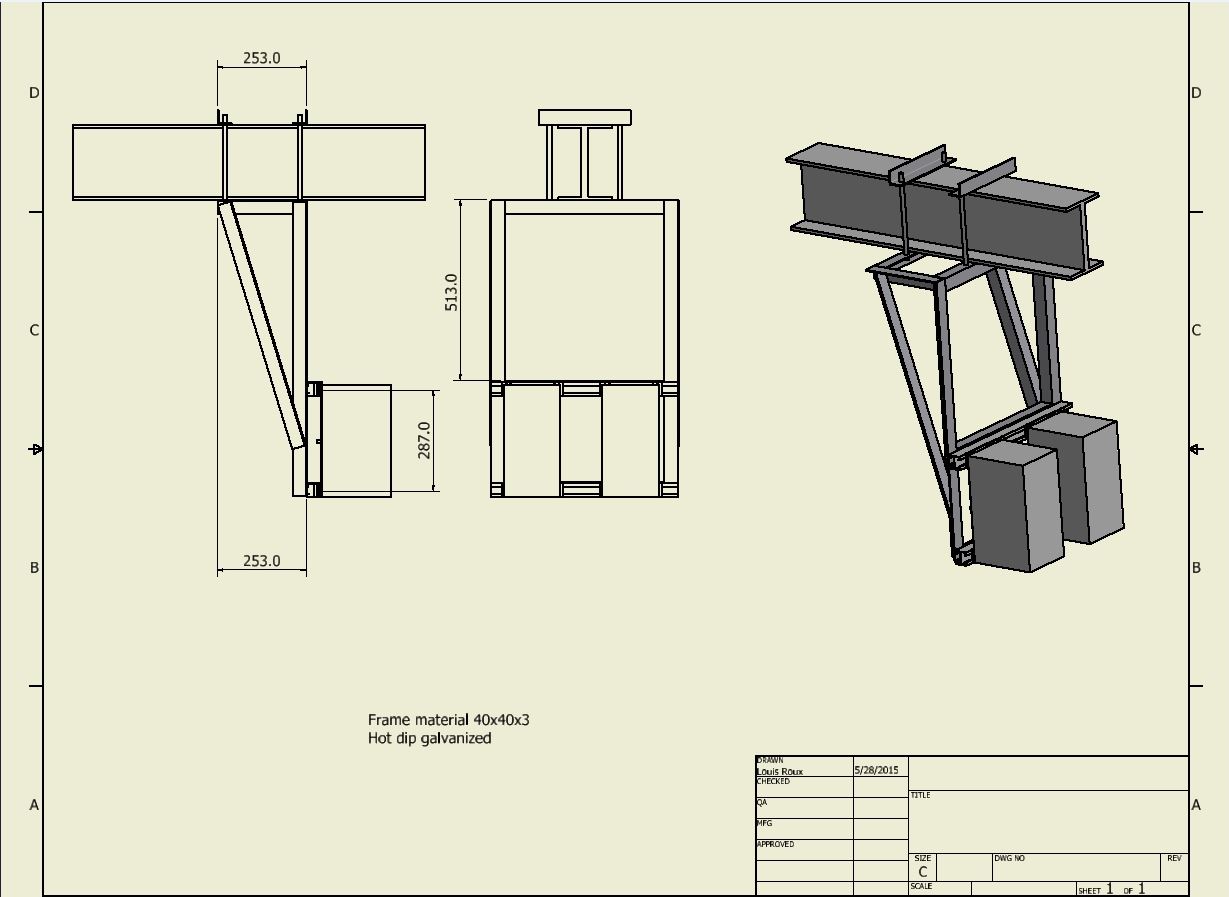Click the 287.0 vertical dimension value
Screen dimensions: 1229x897
tap(424, 440)
